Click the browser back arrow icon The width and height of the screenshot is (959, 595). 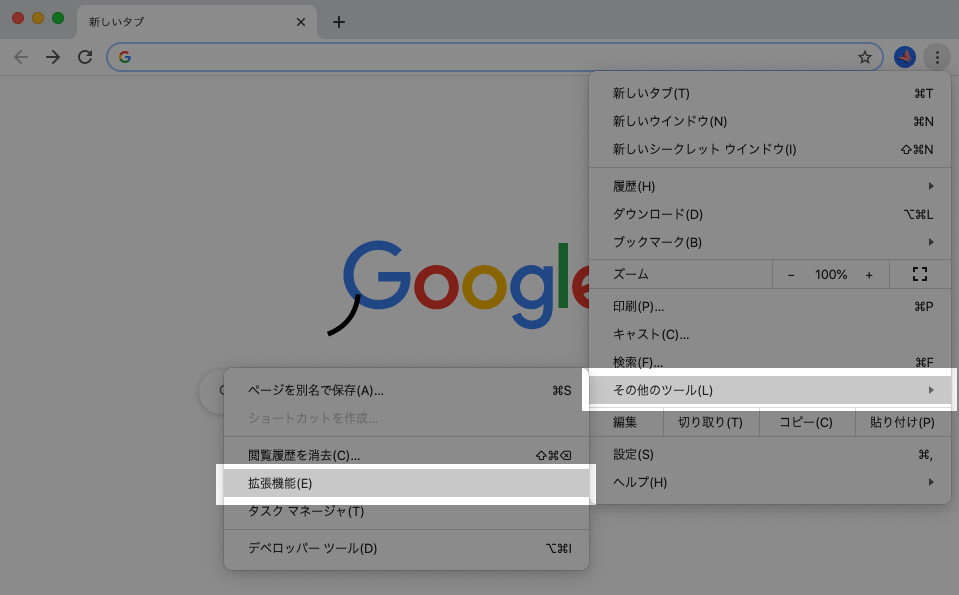click(21, 57)
